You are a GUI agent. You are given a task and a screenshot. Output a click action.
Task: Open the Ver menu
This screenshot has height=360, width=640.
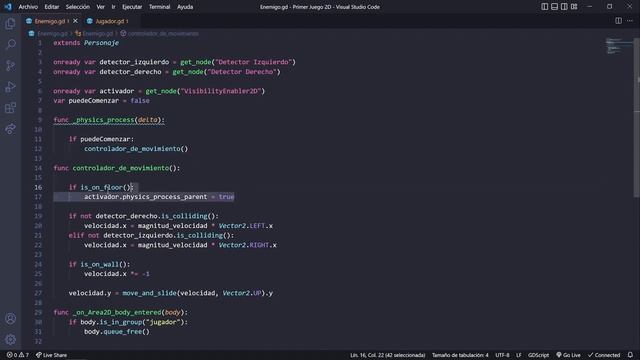(x=100, y=7)
